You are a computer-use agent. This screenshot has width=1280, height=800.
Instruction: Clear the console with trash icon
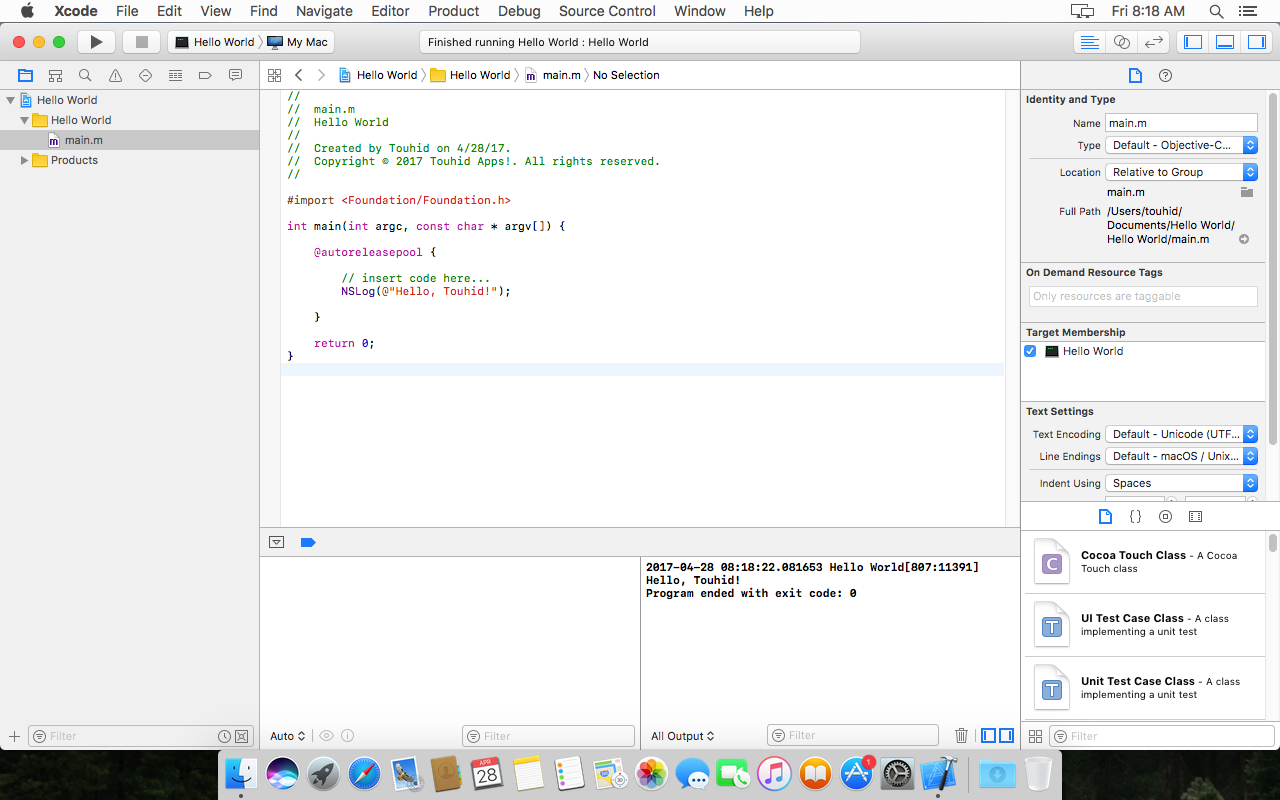pyautogui.click(x=961, y=736)
